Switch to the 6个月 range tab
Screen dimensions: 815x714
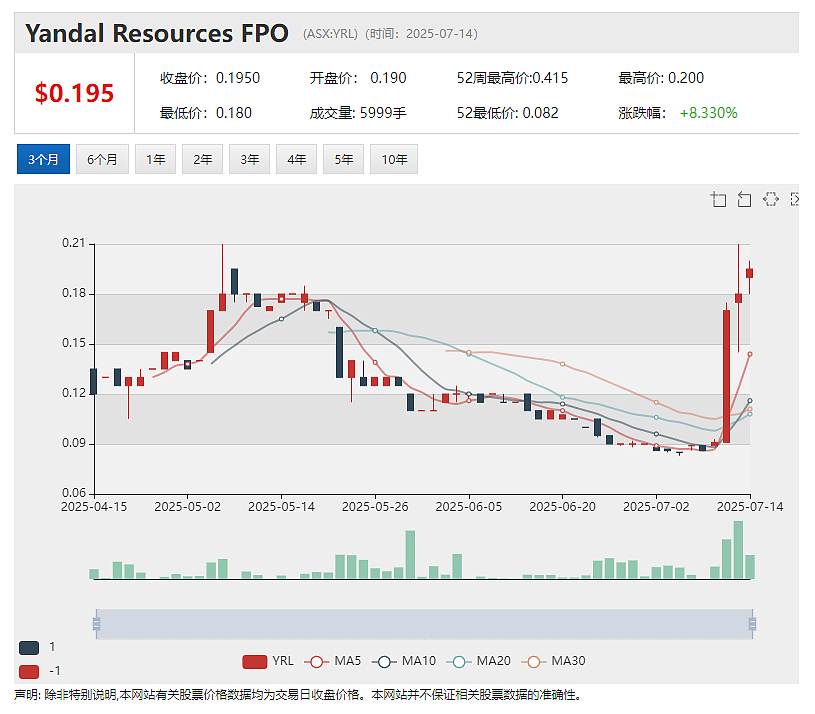click(x=102, y=159)
